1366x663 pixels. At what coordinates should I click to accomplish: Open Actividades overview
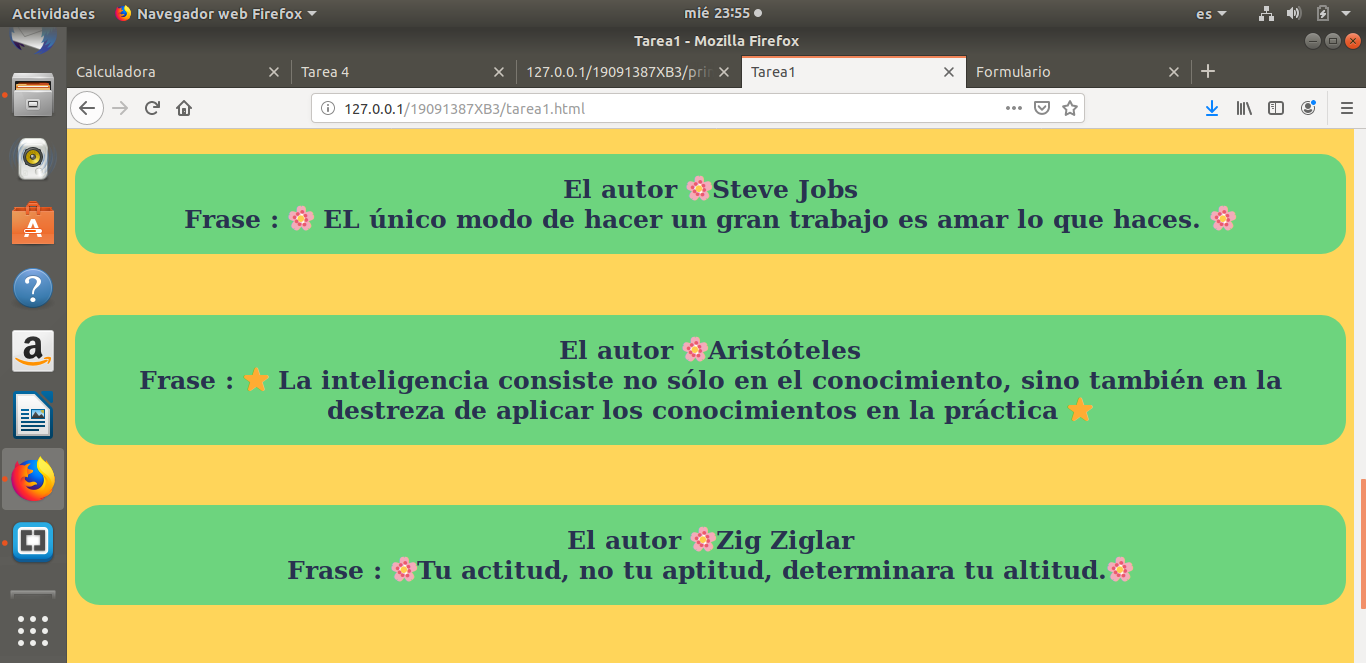pyautogui.click(x=54, y=13)
